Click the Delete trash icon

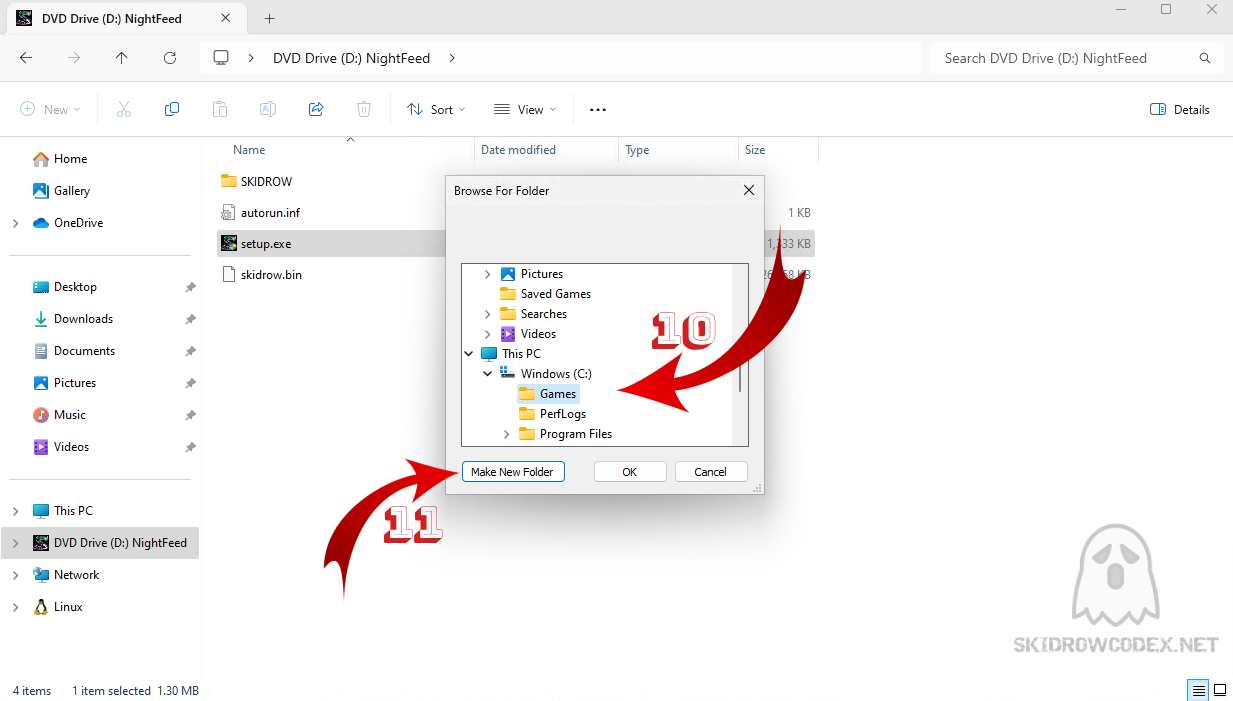(x=364, y=110)
